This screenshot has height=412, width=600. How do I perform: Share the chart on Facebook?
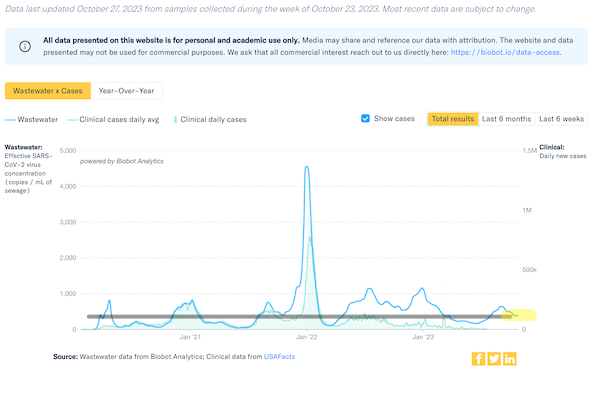pyautogui.click(x=478, y=359)
